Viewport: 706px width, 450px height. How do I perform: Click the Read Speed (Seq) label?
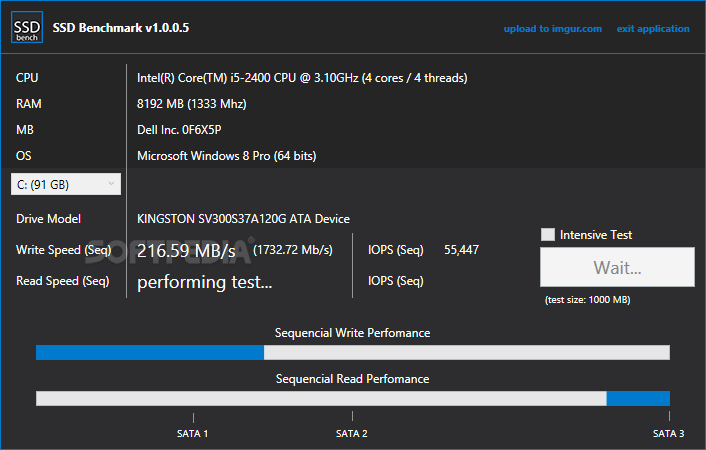[63, 281]
